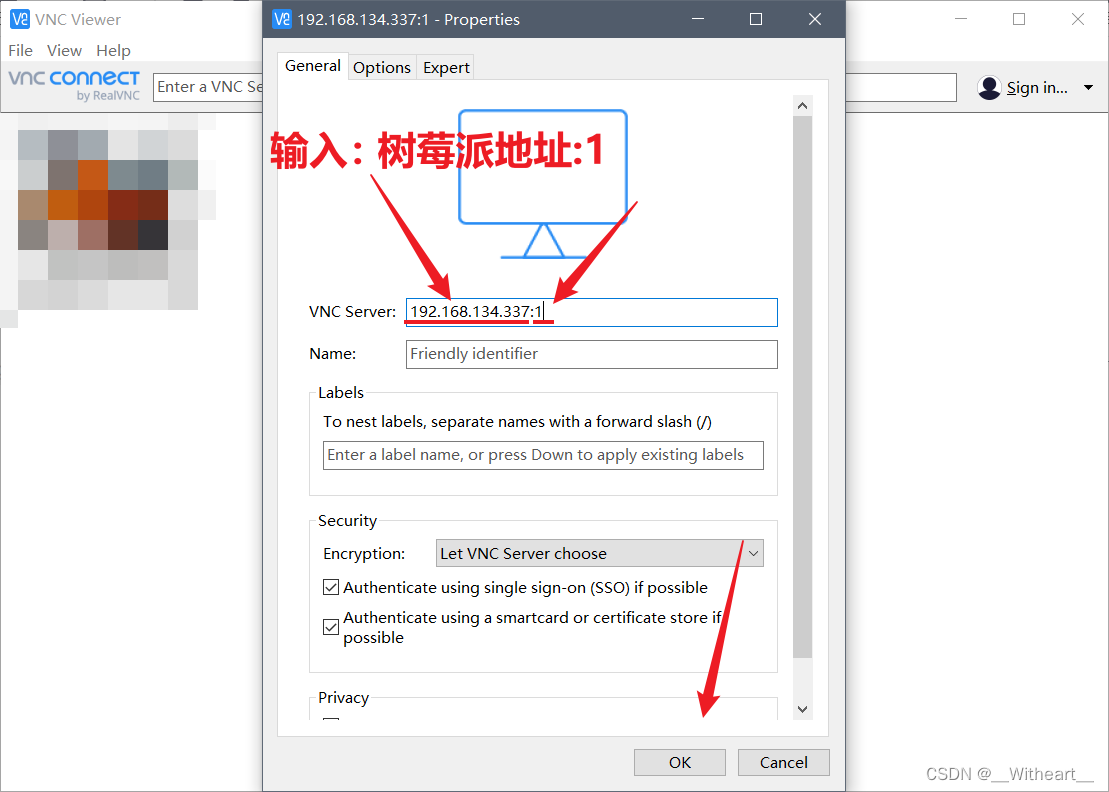Click the Encryption: label text
The image size is (1109, 792).
[x=364, y=554]
